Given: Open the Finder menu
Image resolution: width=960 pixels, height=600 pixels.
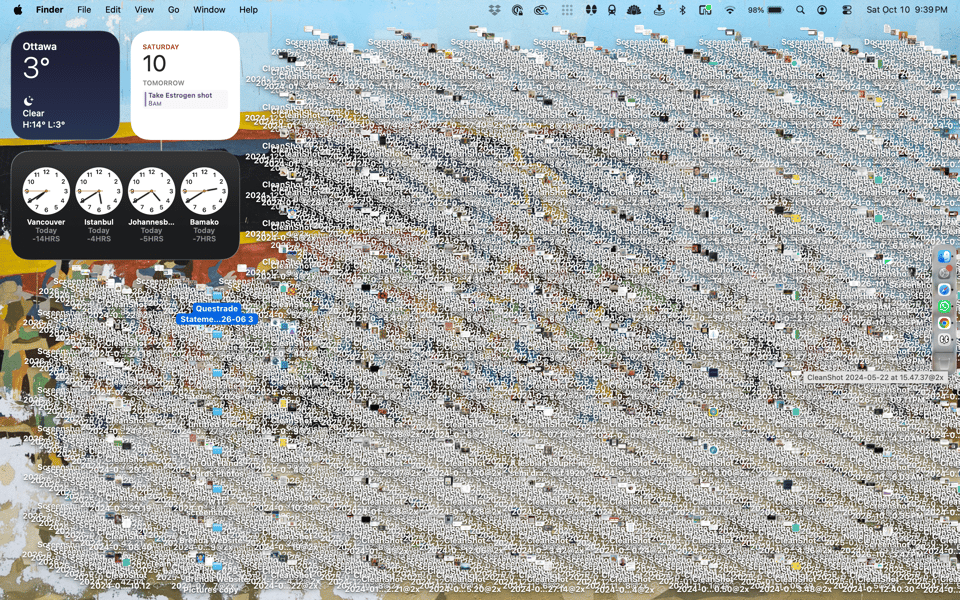Looking at the screenshot, I should pyautogui.click(x=50, y=10).
